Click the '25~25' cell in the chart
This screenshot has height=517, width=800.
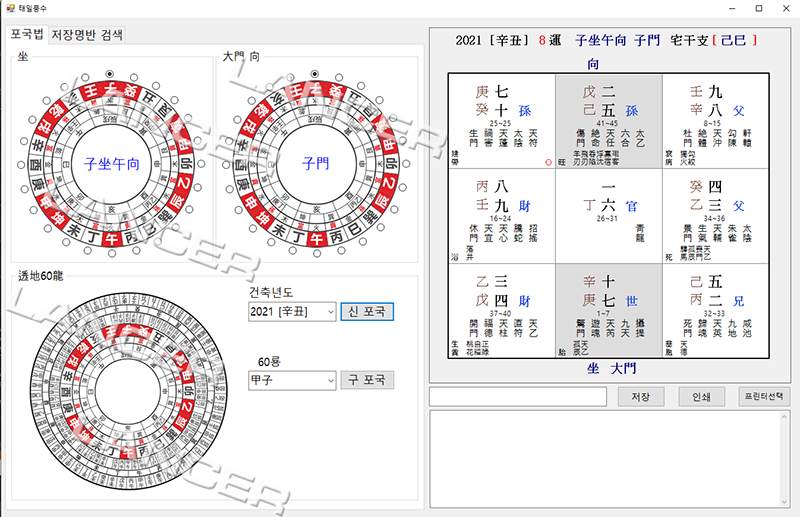(500, 123)
